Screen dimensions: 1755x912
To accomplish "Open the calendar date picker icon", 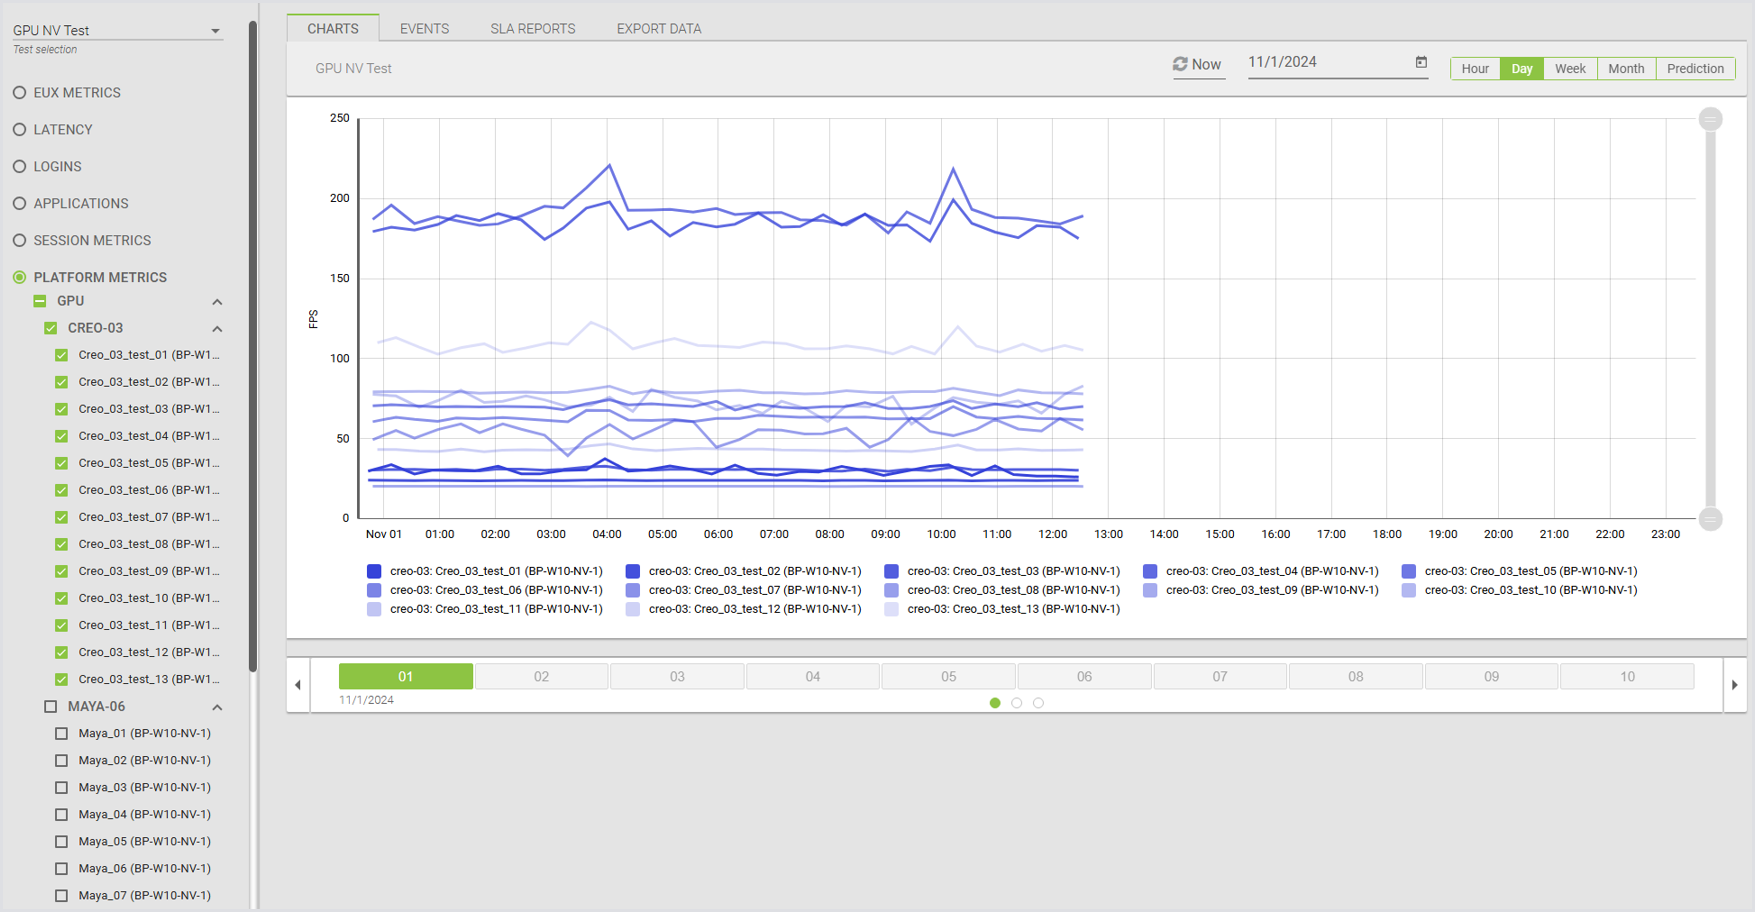I will pos(1421,62).
